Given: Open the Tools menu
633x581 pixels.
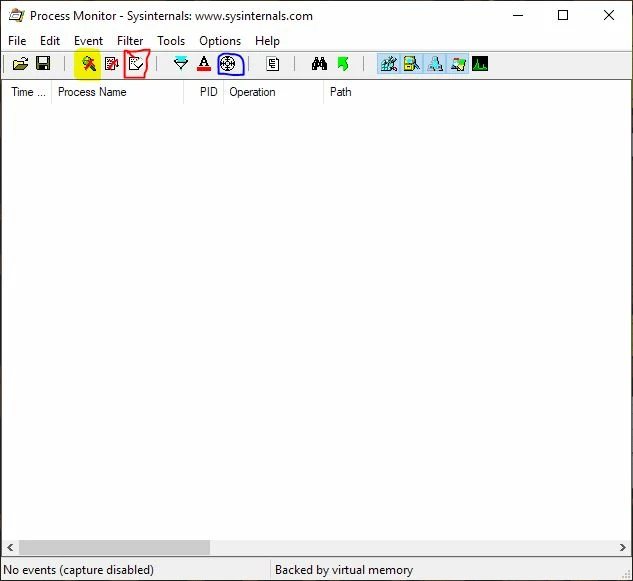Looking at the screenshot, I should (171, 41).
